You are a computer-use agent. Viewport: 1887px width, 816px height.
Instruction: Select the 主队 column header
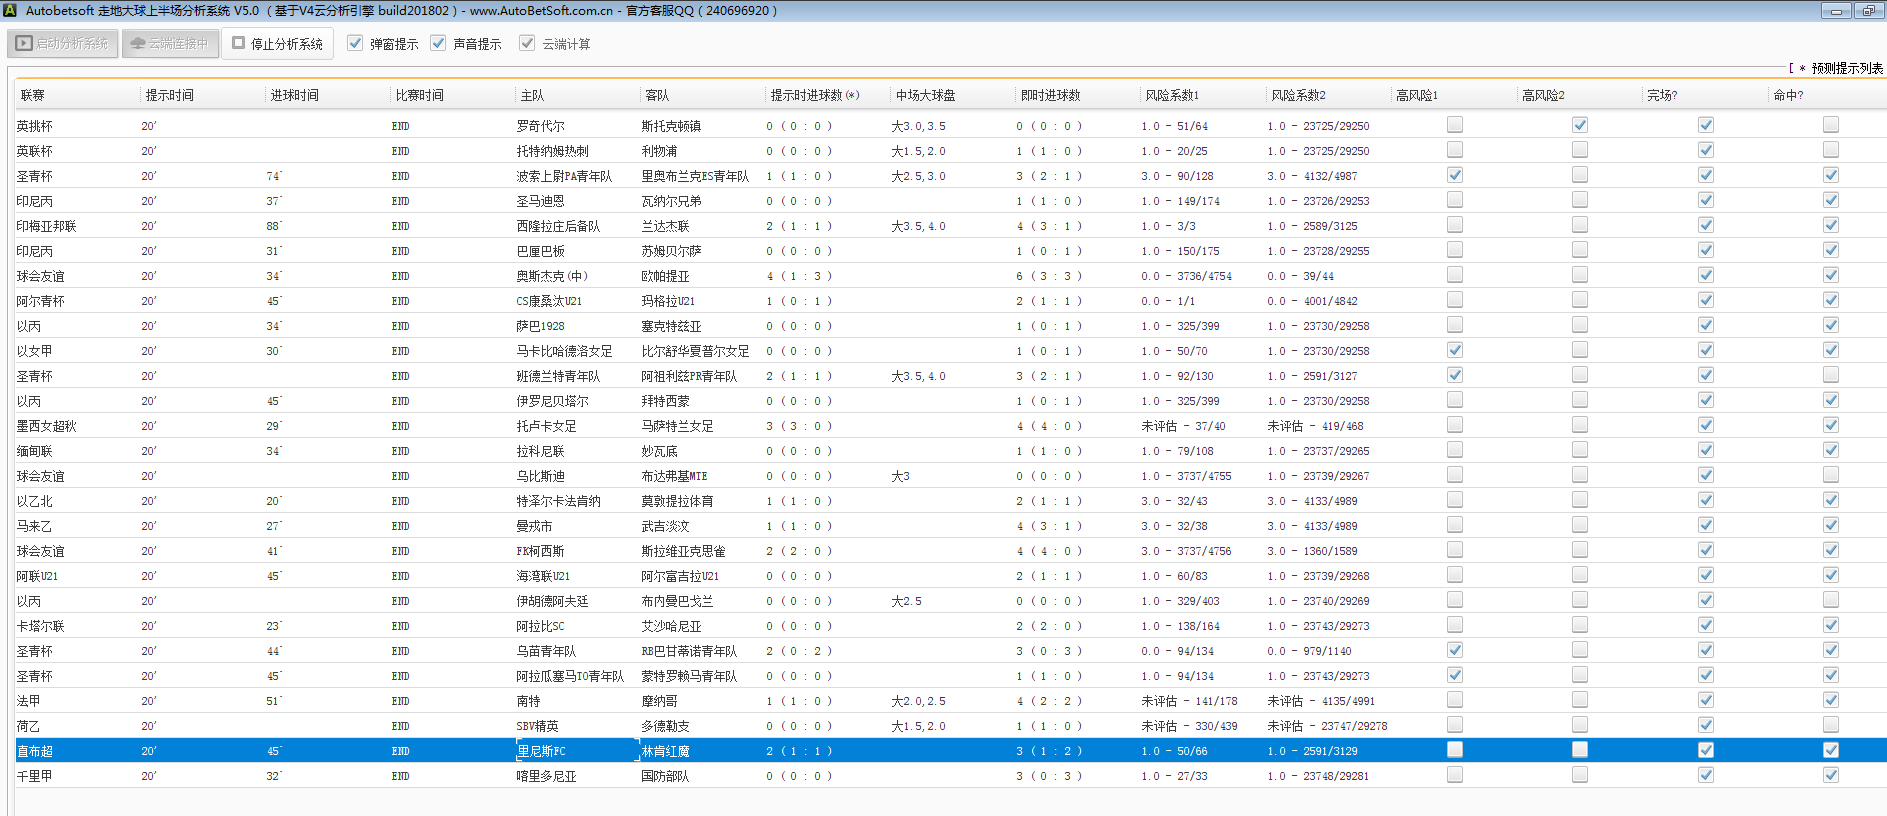click(532, 96)
